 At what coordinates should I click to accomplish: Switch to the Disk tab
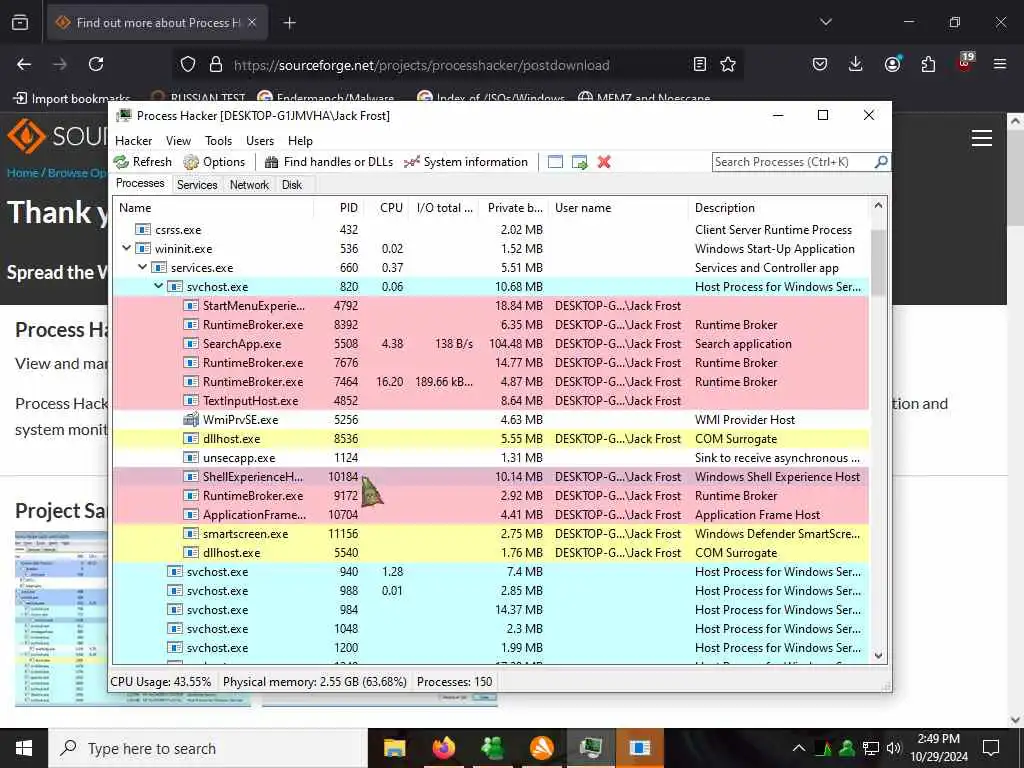[292, 185]
